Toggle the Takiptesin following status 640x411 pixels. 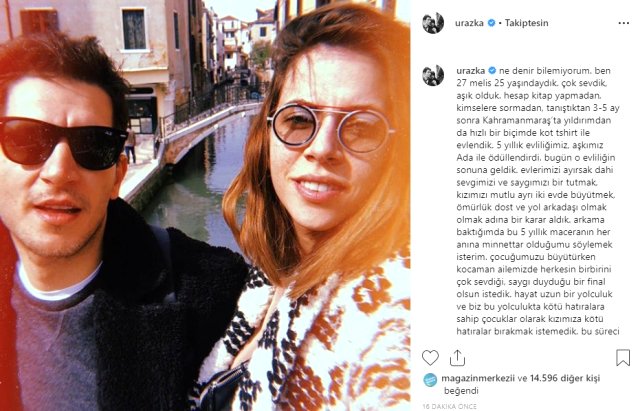(x=526, y=23)
